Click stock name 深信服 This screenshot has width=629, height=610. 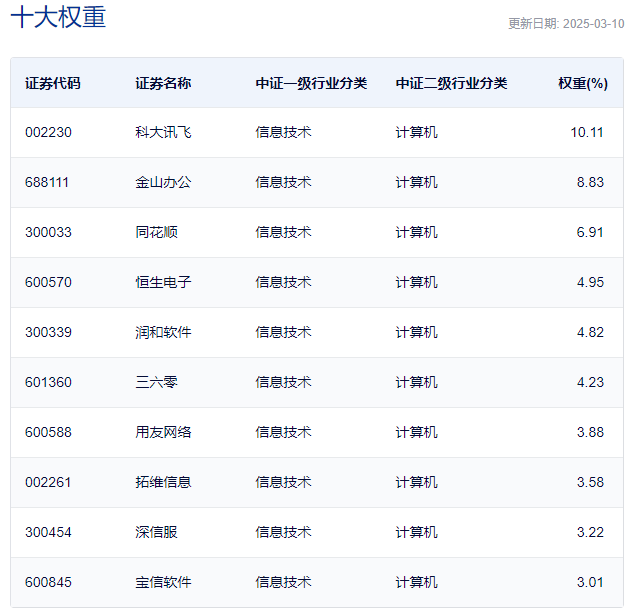pos(156,533)
